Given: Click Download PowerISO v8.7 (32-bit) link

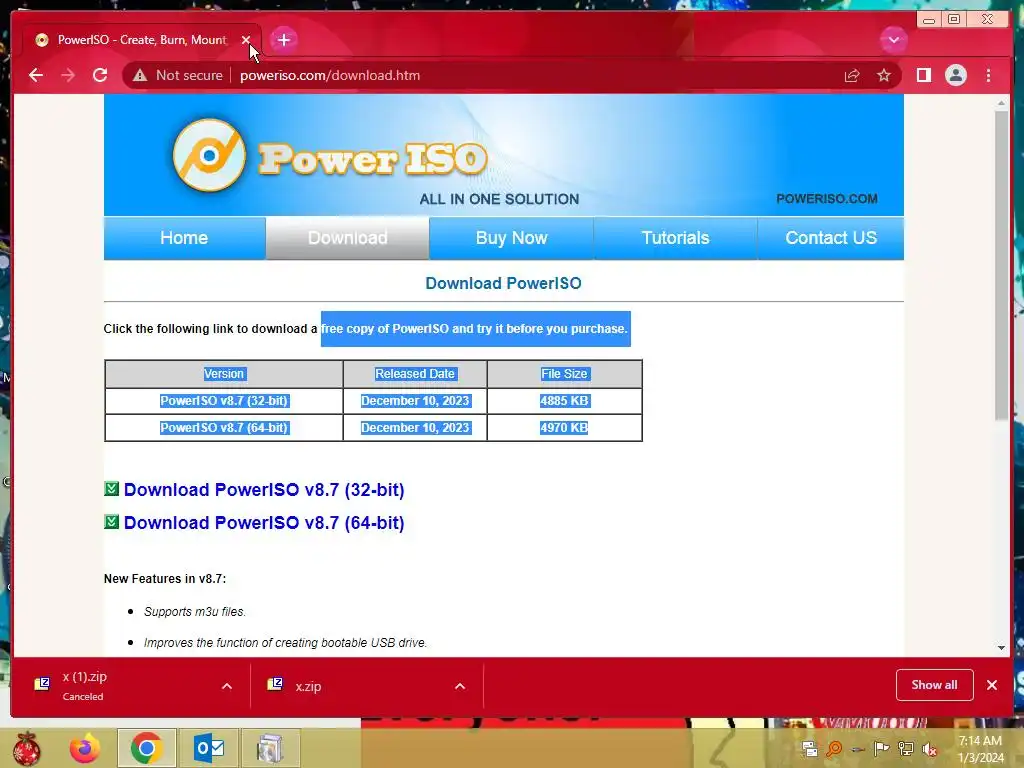Looking at the screenshot, I should click(264, 490).
